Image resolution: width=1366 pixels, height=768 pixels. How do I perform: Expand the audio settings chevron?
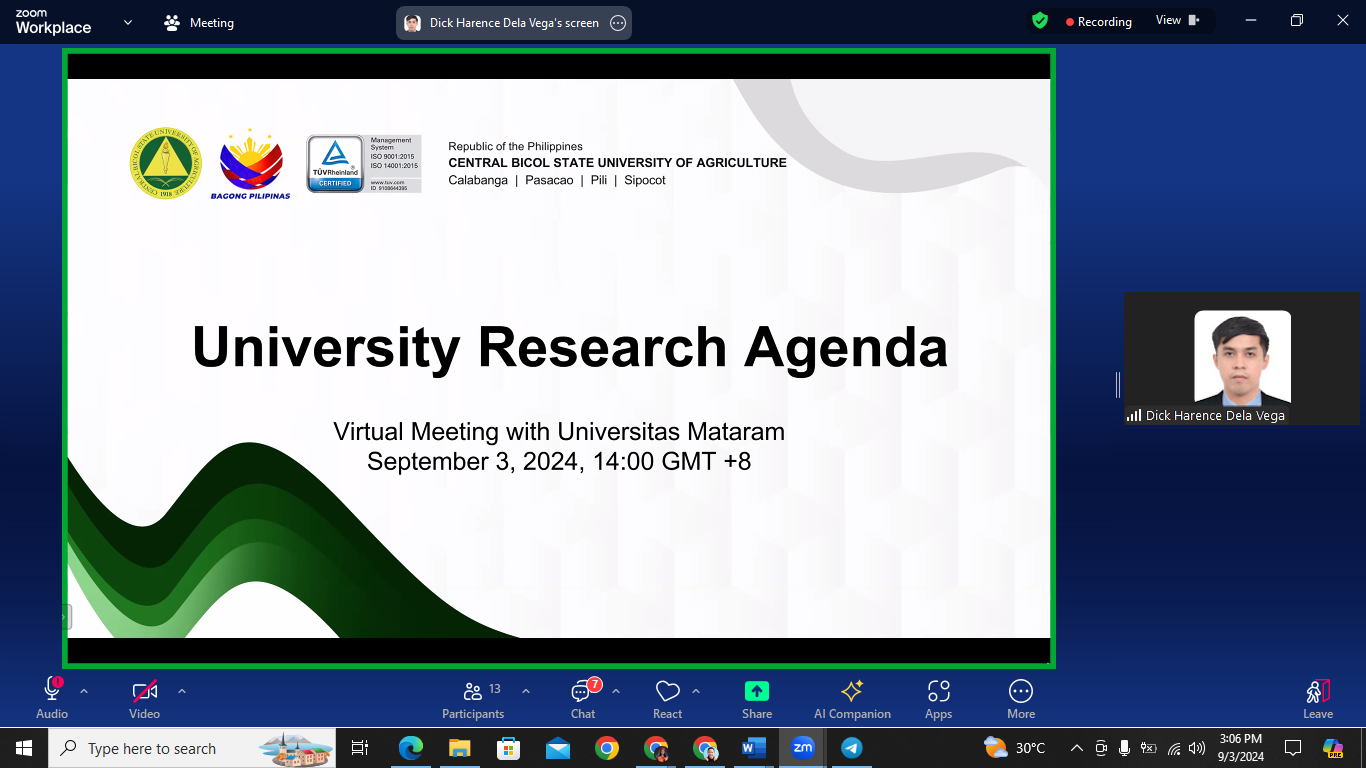pyautogui.click(x=84, y=691)
